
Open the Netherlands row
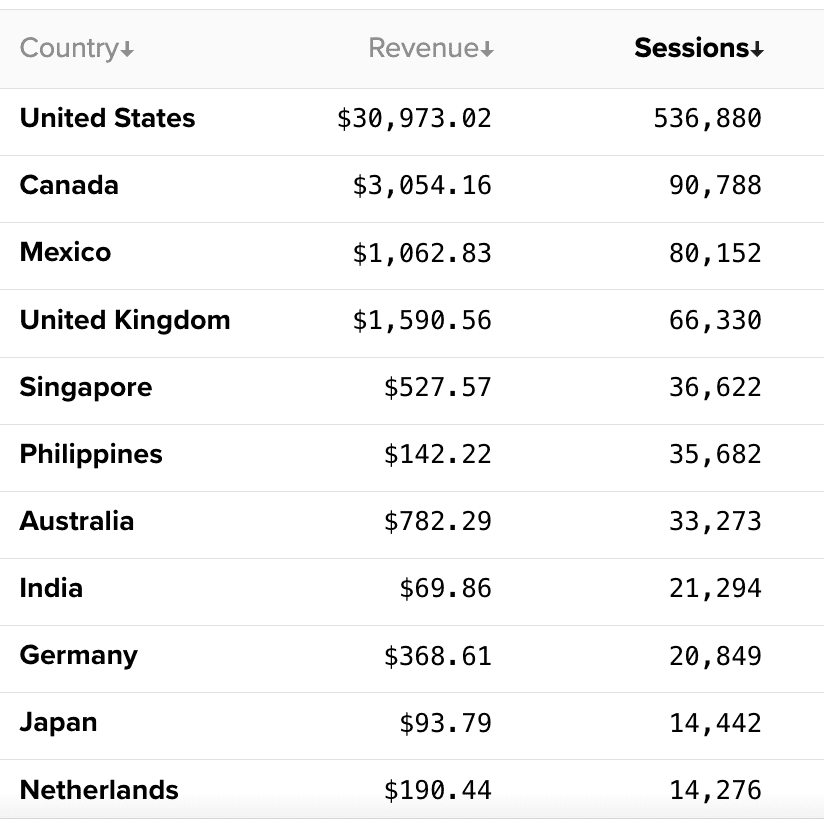[99, 790]
